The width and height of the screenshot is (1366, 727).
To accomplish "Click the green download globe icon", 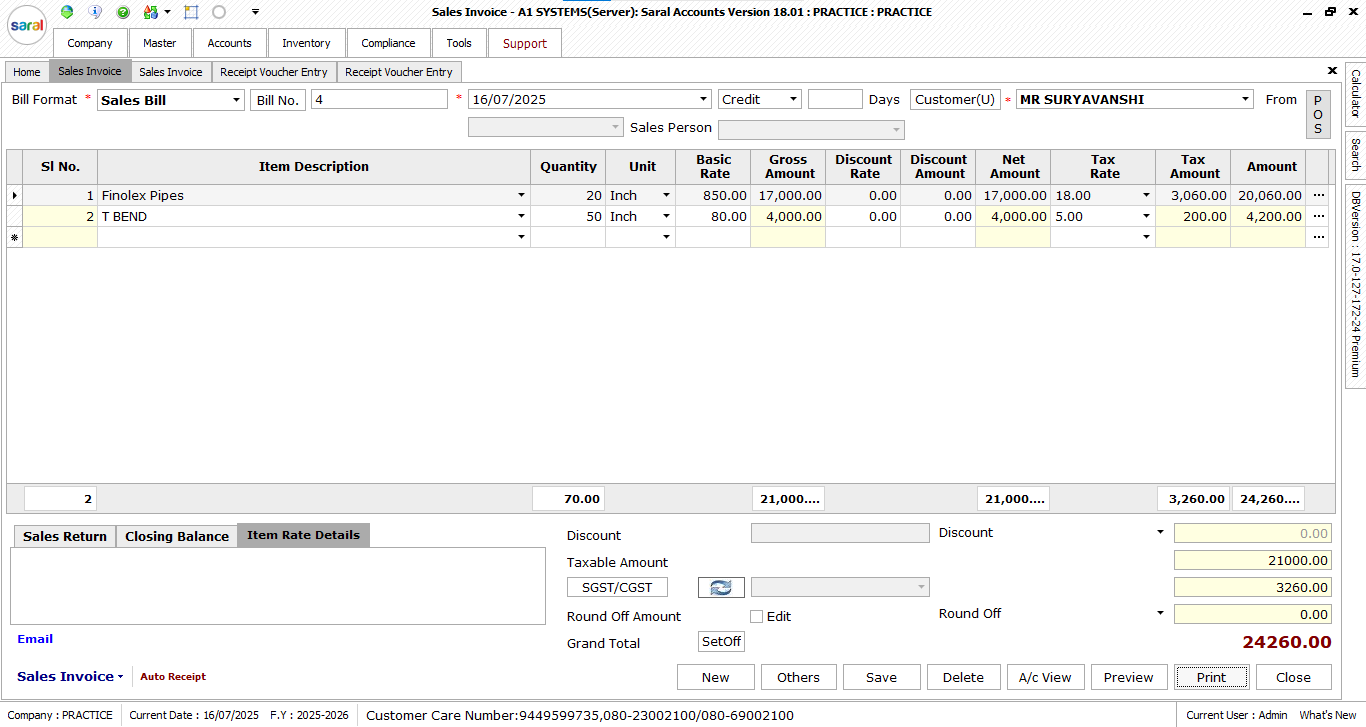I will [x=67, y=12].
